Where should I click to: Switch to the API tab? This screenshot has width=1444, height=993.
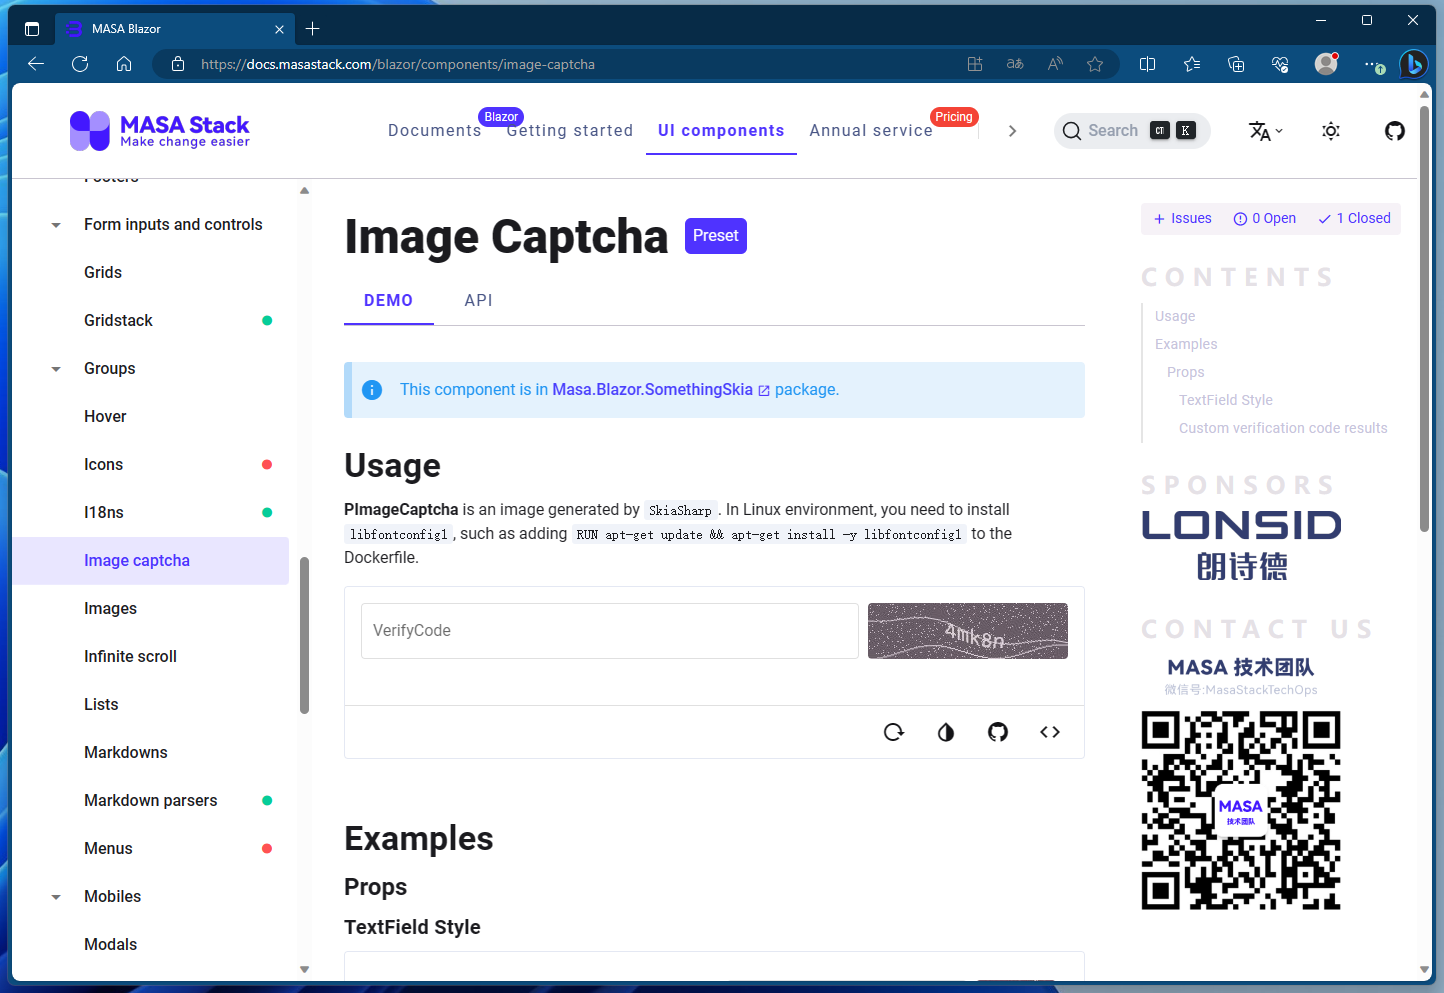click(x=478, y=300)
